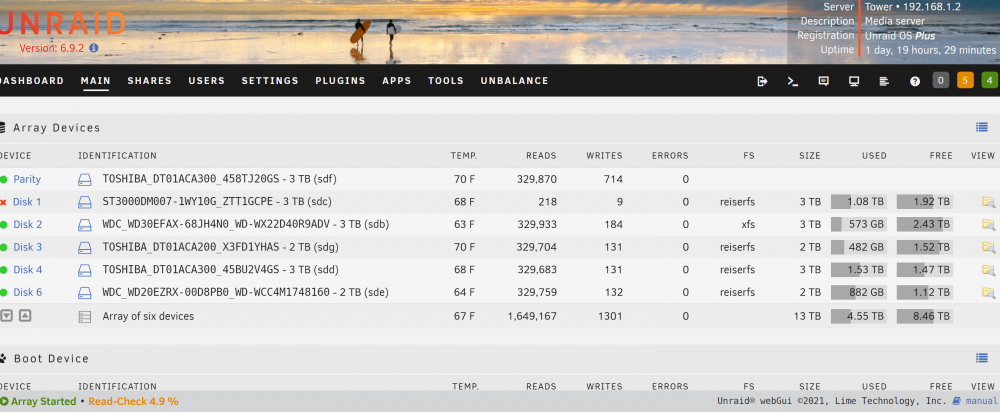Switch to the Shares tab
The image size is (1000, 415).
click(149, 81)
